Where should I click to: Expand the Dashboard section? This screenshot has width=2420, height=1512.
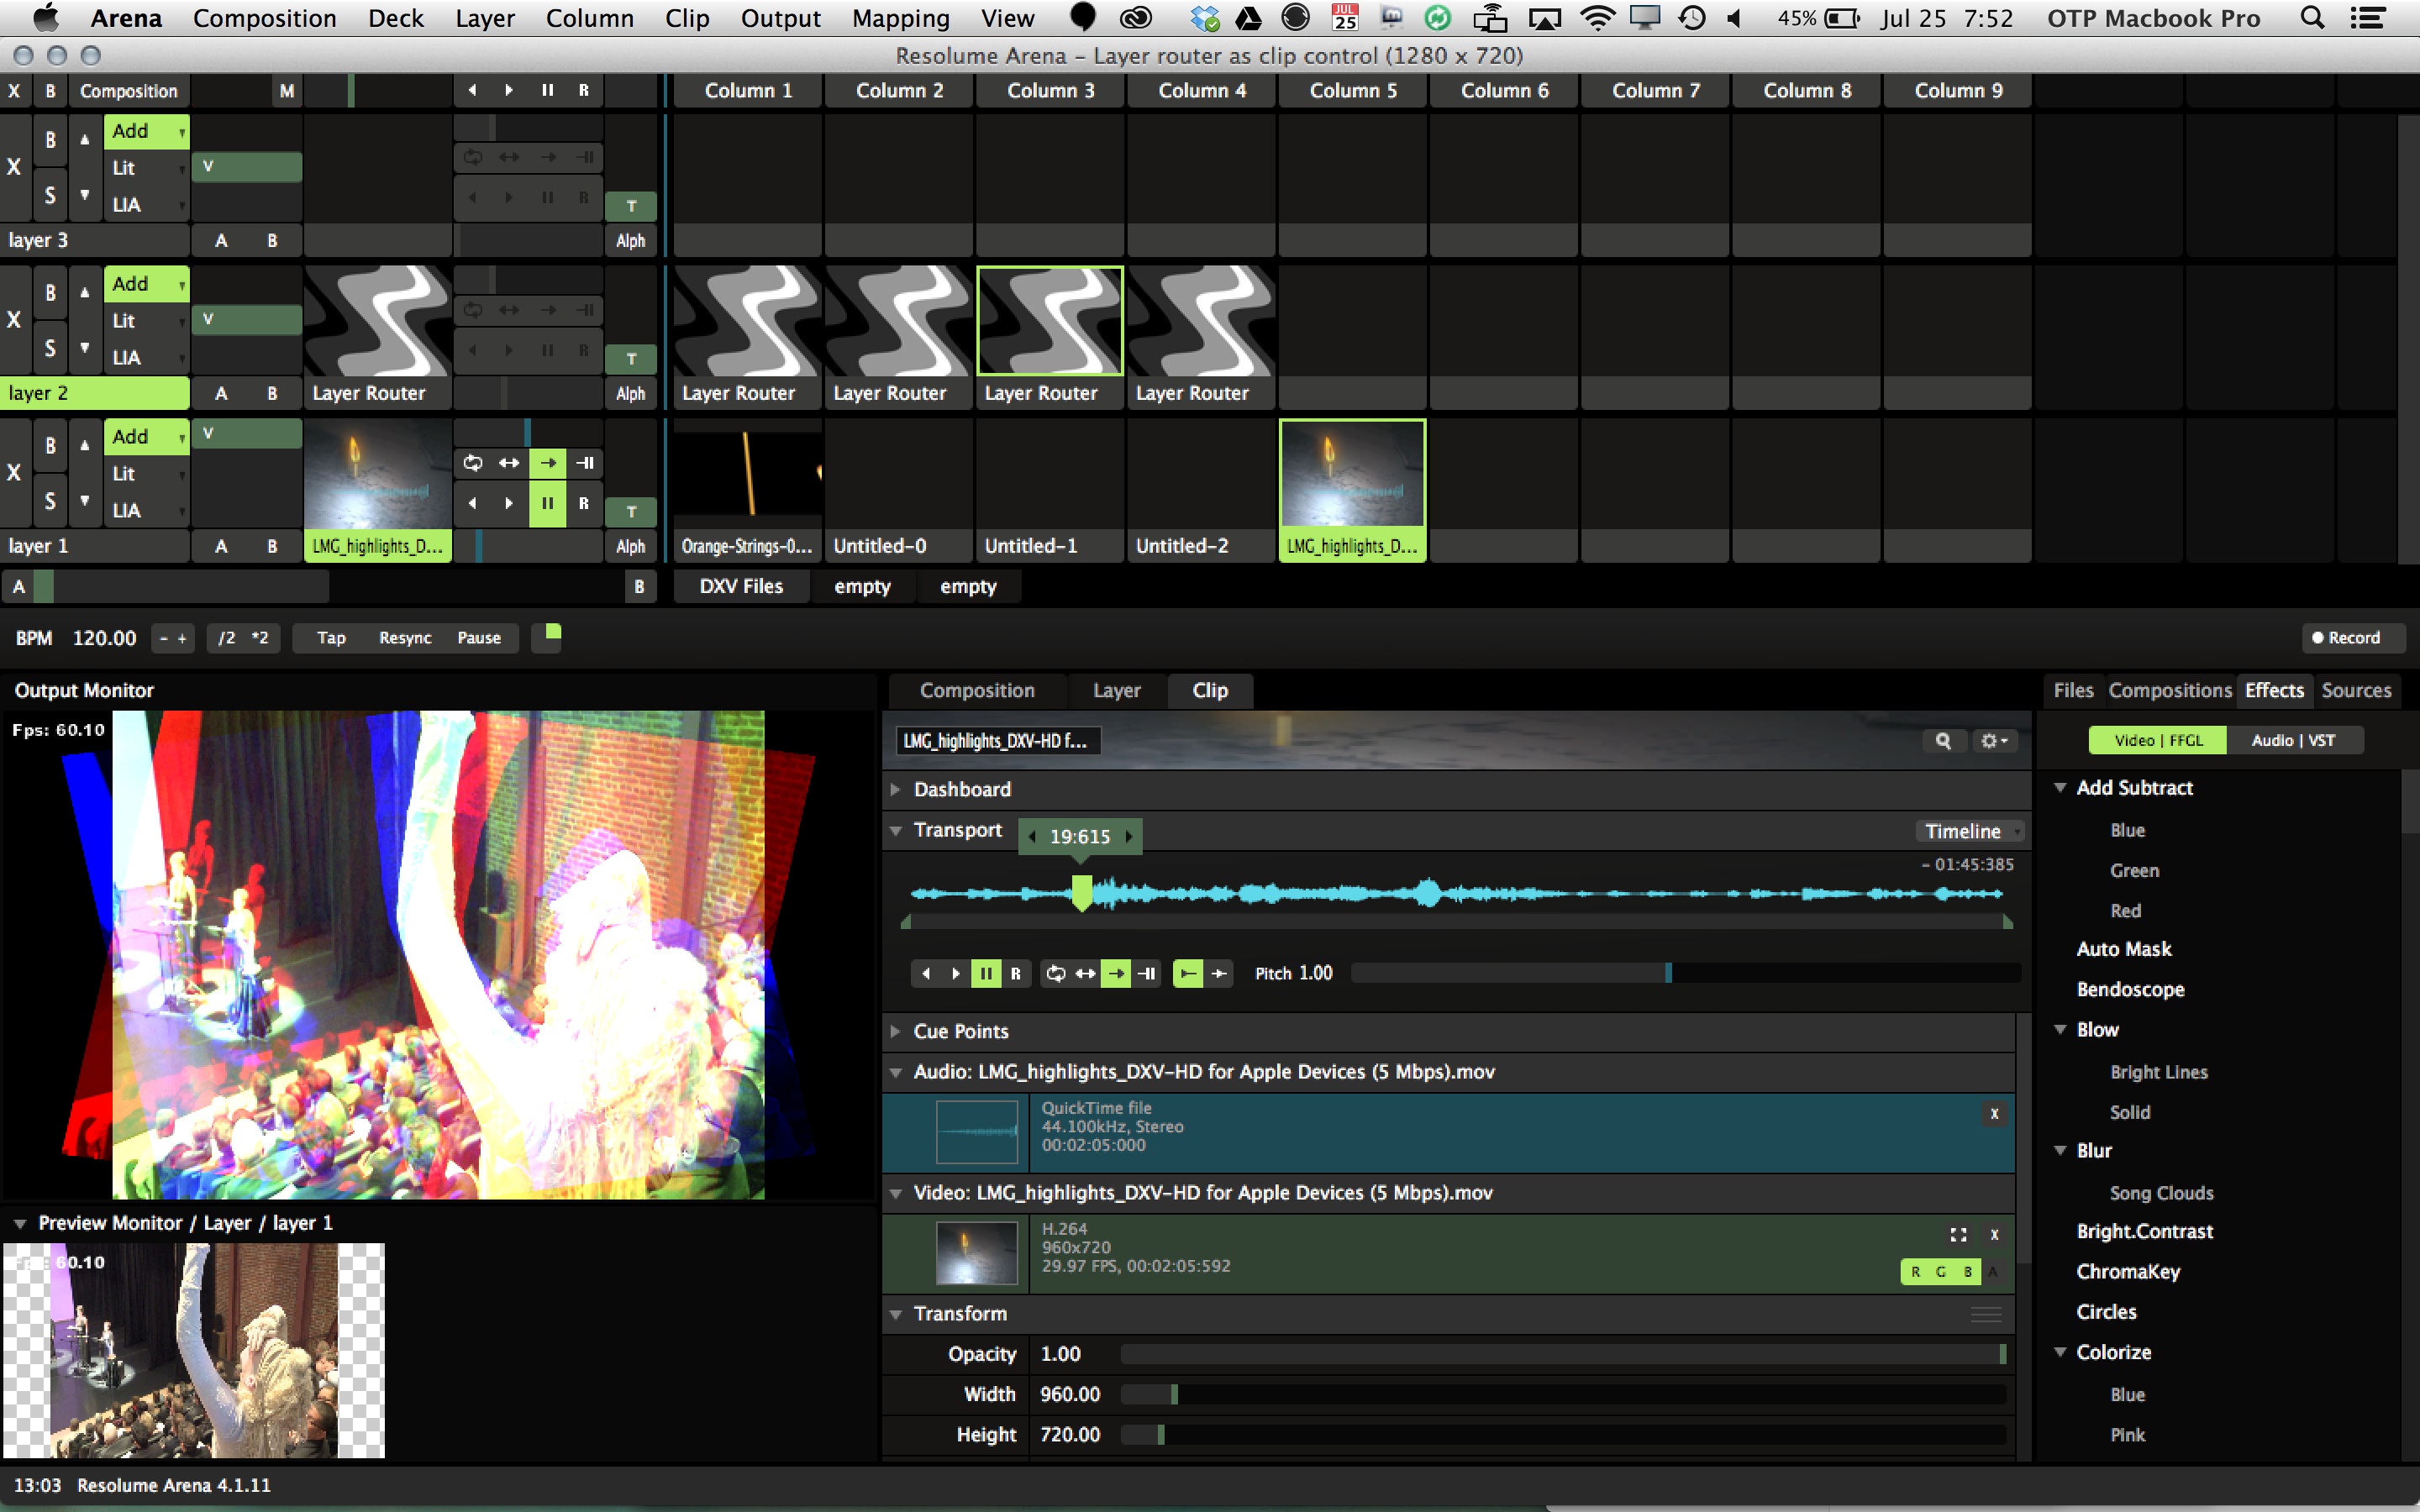896,790
